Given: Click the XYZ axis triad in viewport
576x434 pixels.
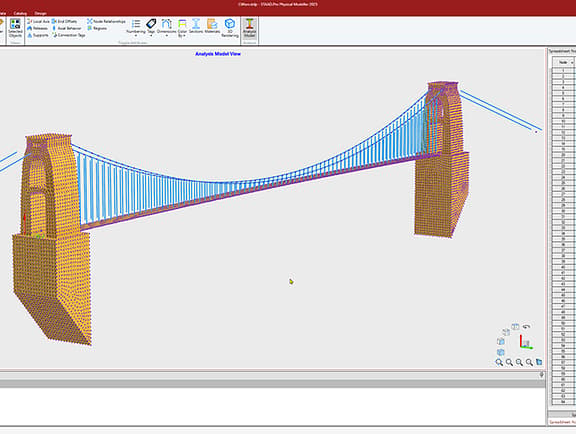Looking at the screenshot, I should 526,342.
